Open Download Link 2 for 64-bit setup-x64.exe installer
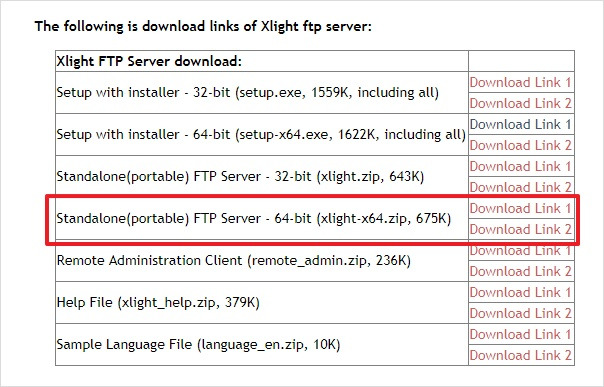Screen dimensions: 604x387 [x=520, y=145]
